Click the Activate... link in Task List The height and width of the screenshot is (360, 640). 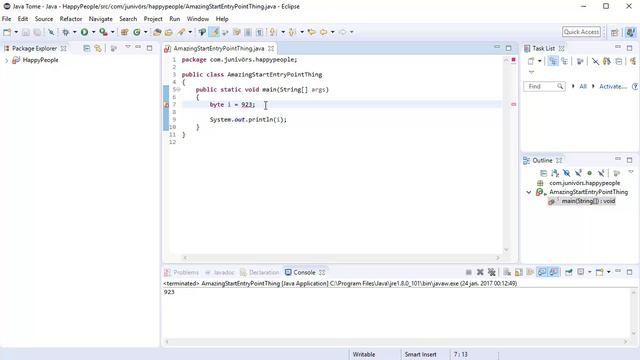tap(613, 87)
